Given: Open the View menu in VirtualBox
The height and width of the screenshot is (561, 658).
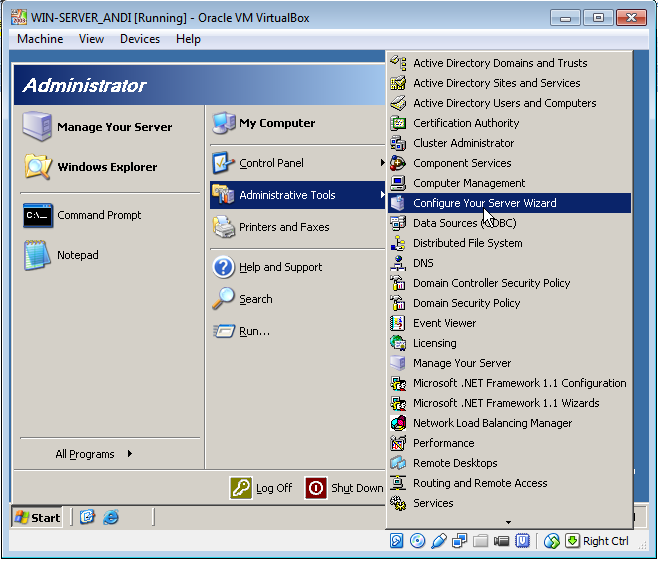Looking at the screenshot, I should click(91, 39).
